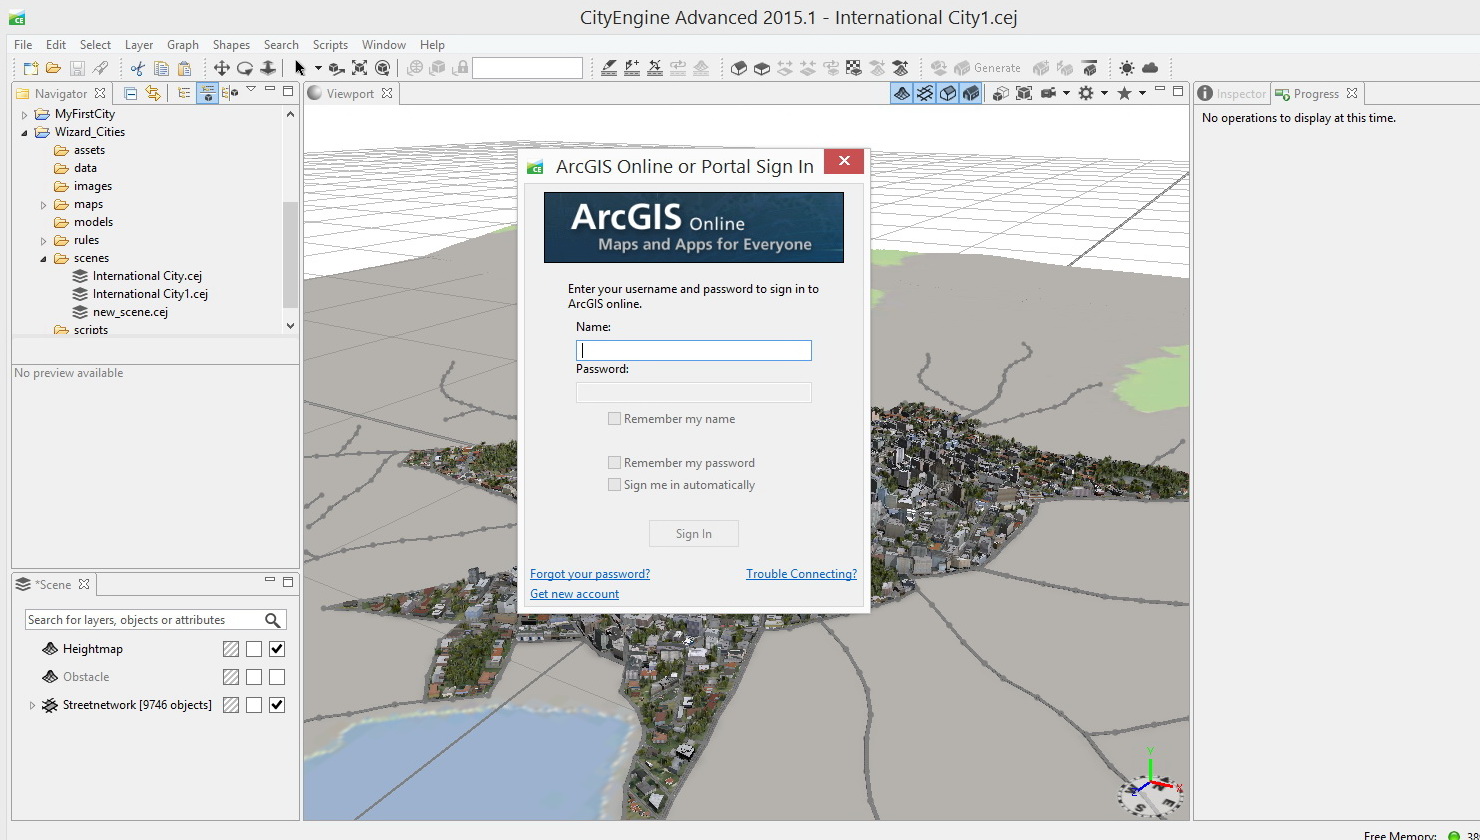Toggle terrain visibility icon in Viewport toolbar
The height and width of the screenshot is (840, 1480).
click(x=902, y=93)
